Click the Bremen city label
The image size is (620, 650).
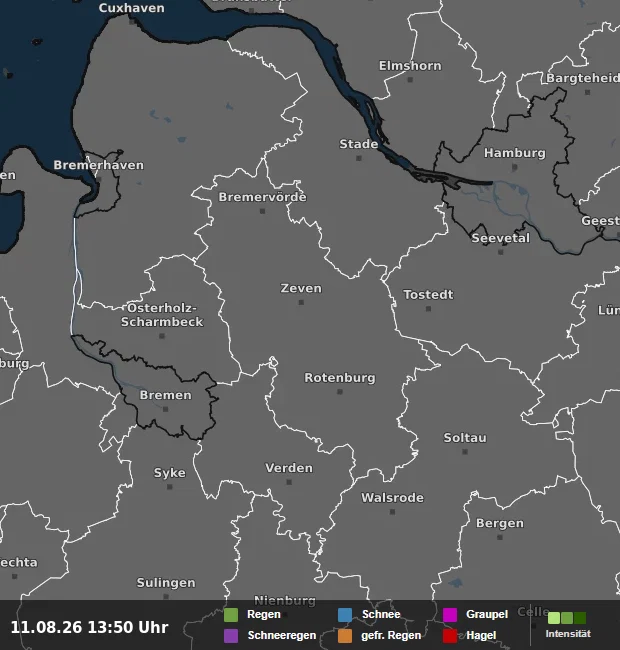click(x=166, y=395)
